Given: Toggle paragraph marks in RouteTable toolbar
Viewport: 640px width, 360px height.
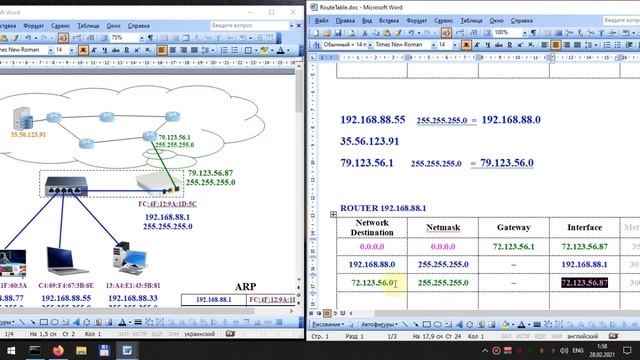Looking at the screenshot, I should (533, 33).
